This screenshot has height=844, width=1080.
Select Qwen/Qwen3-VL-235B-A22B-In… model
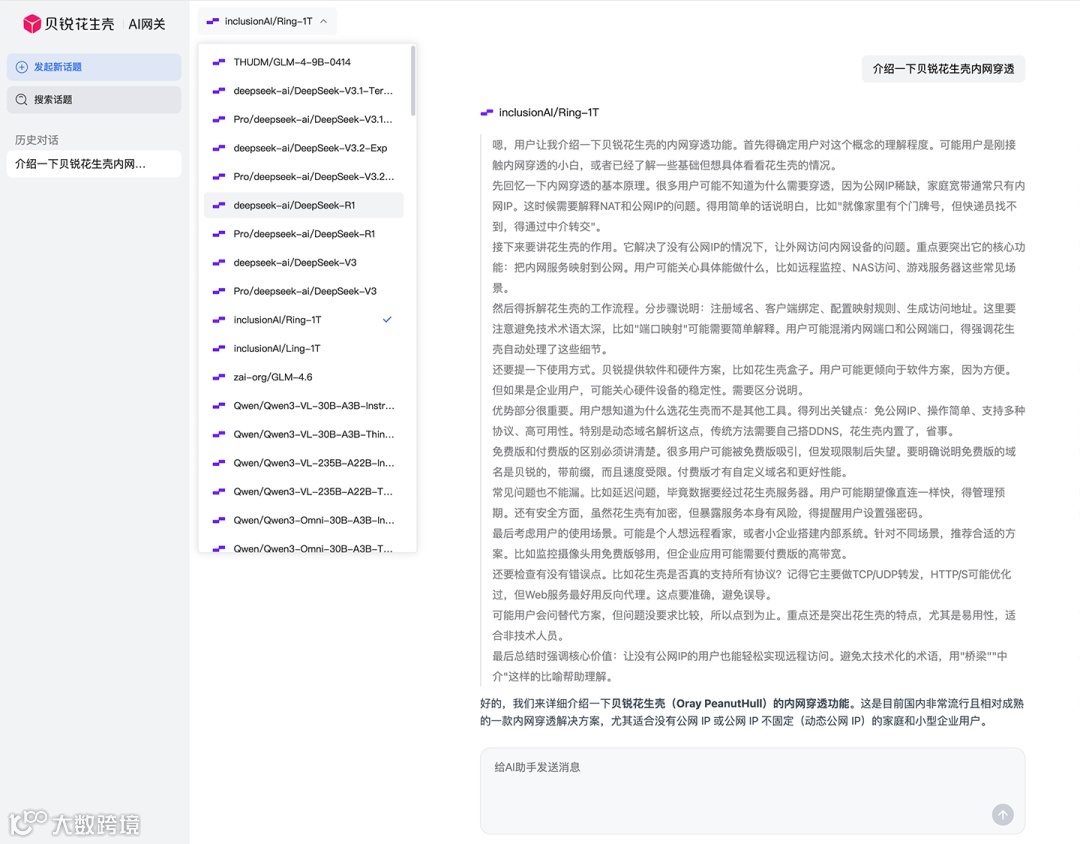304,463
